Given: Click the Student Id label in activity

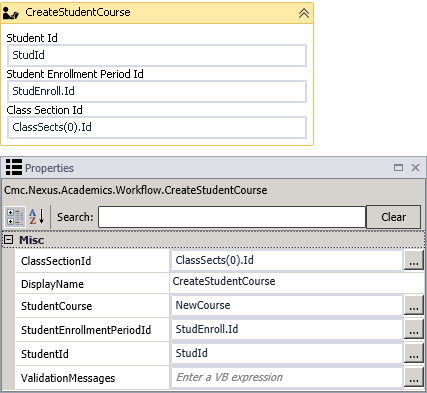Looking at the screenshot, I should (32, 38).
